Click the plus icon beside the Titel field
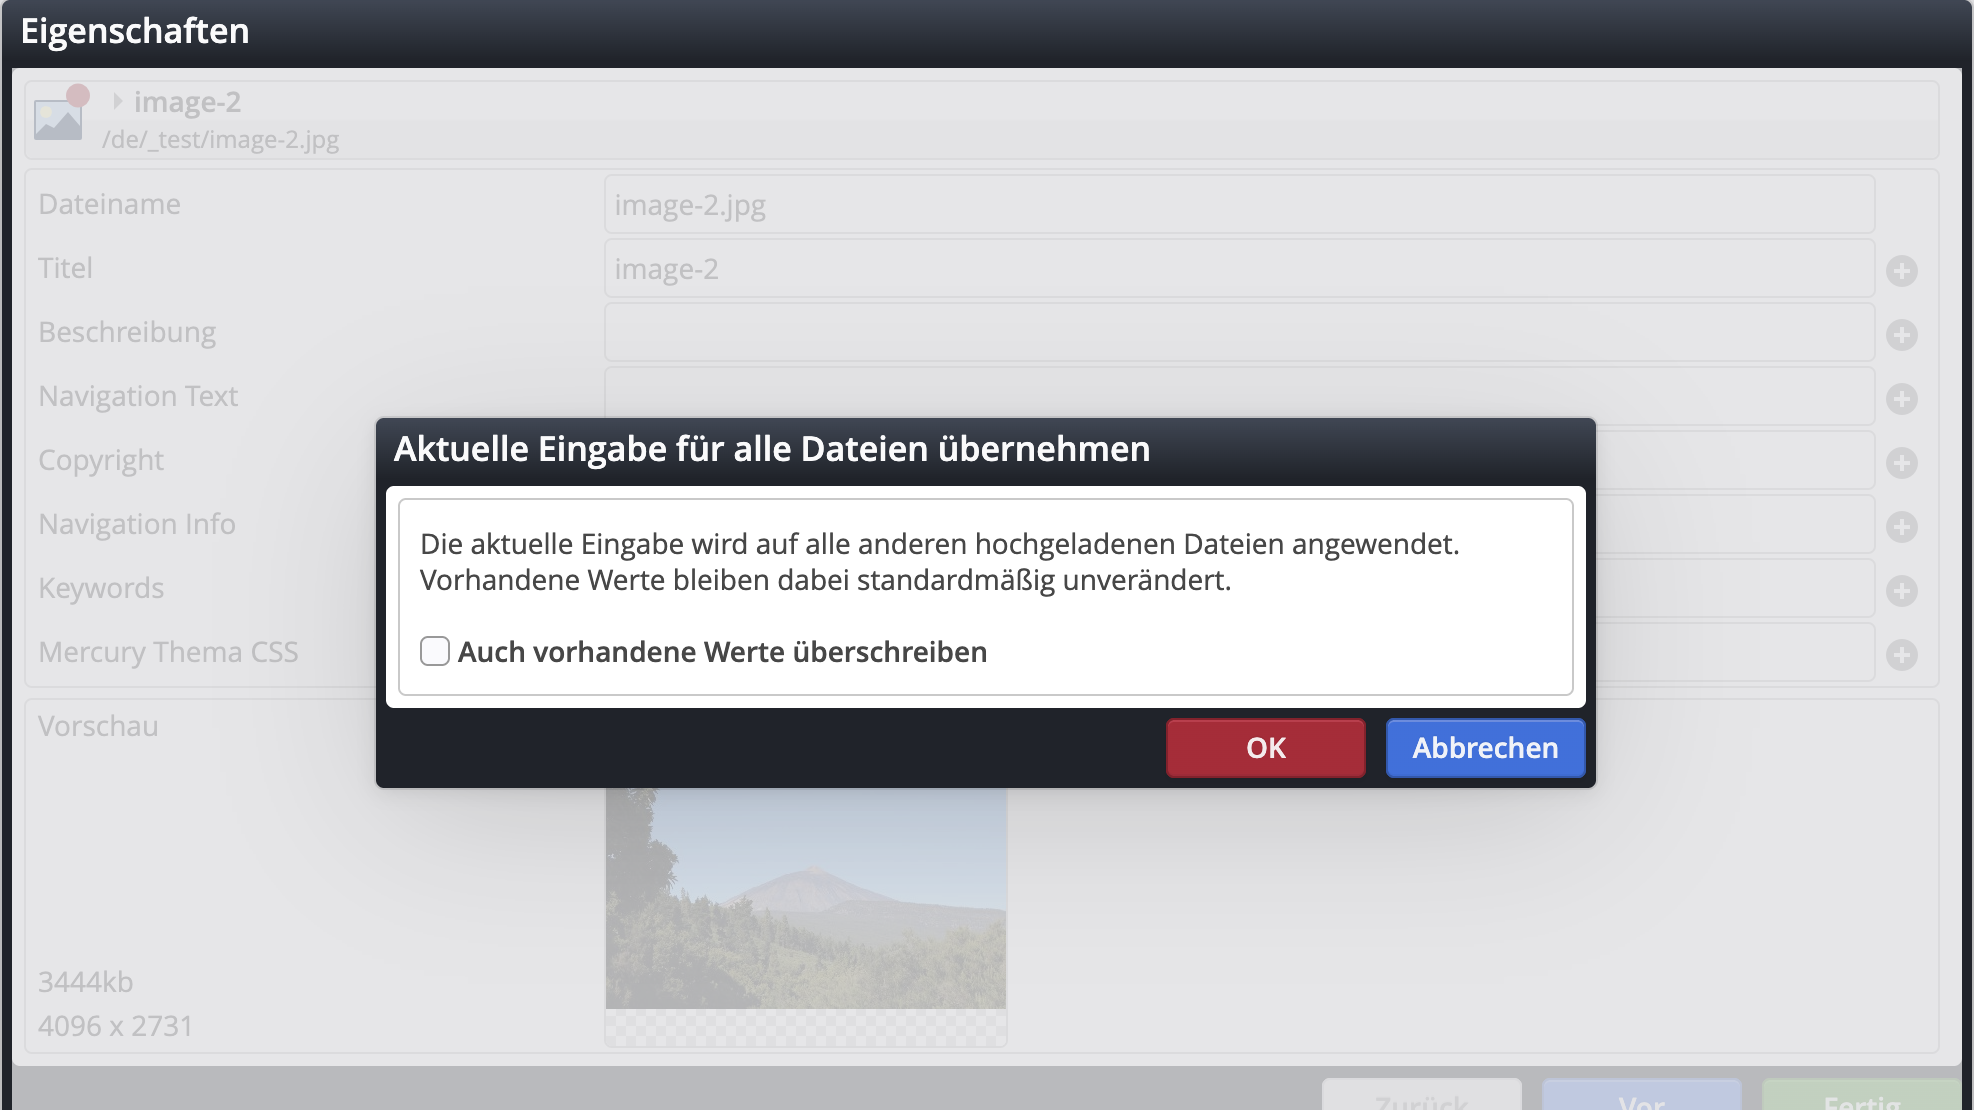 [x=1901, y=268]
